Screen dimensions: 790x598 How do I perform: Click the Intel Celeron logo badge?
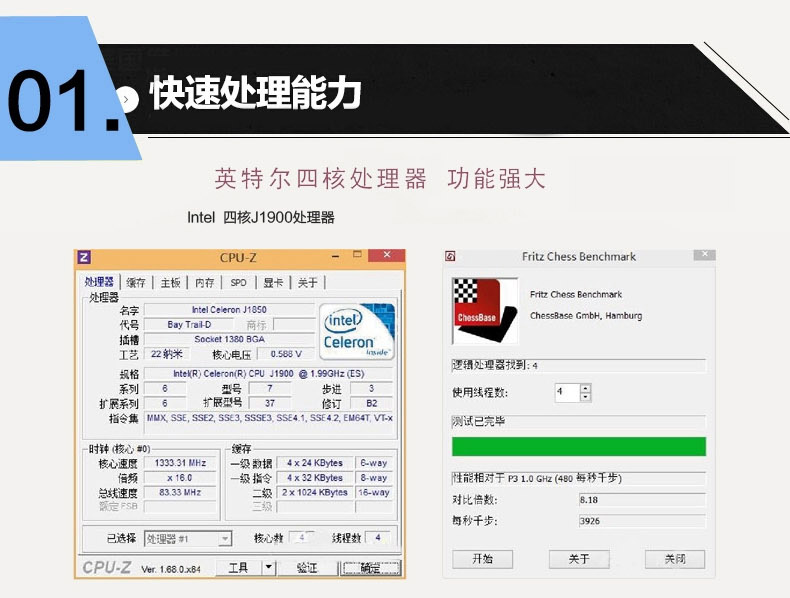[357, 331]
